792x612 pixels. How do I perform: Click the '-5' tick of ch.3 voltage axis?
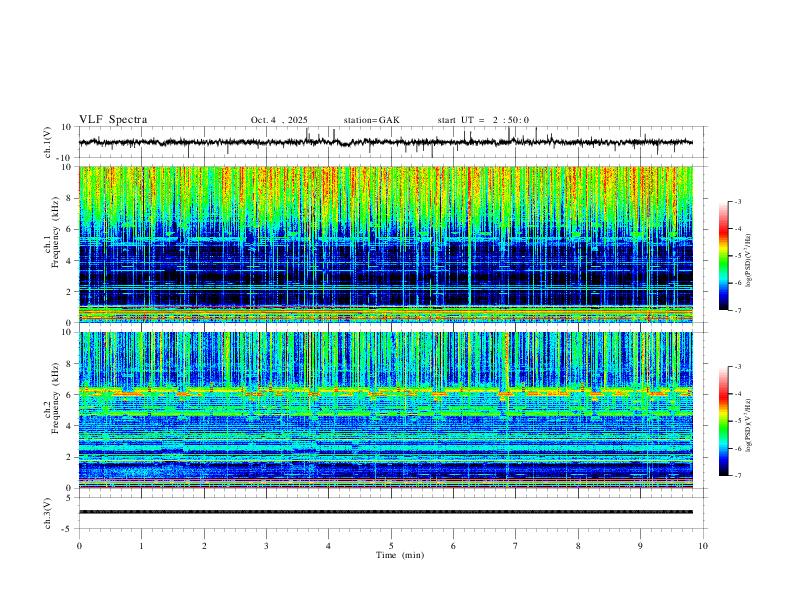pos(68,529)
